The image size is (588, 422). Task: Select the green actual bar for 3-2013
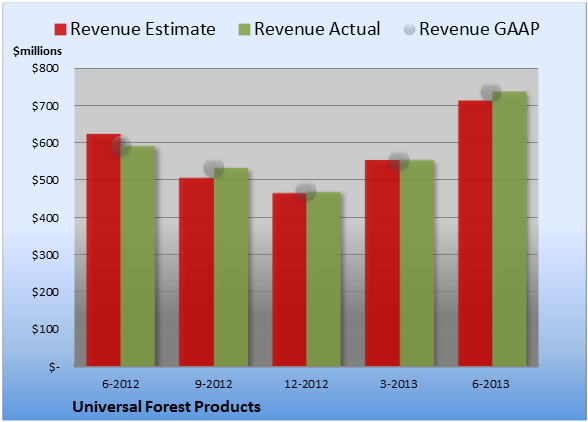(417, 263)
